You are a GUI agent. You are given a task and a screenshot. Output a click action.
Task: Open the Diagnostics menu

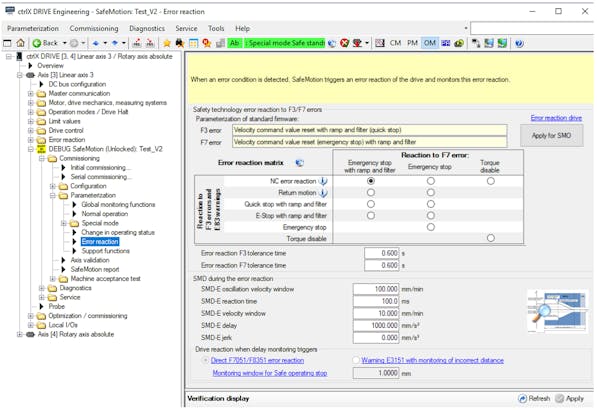point(147,29)
